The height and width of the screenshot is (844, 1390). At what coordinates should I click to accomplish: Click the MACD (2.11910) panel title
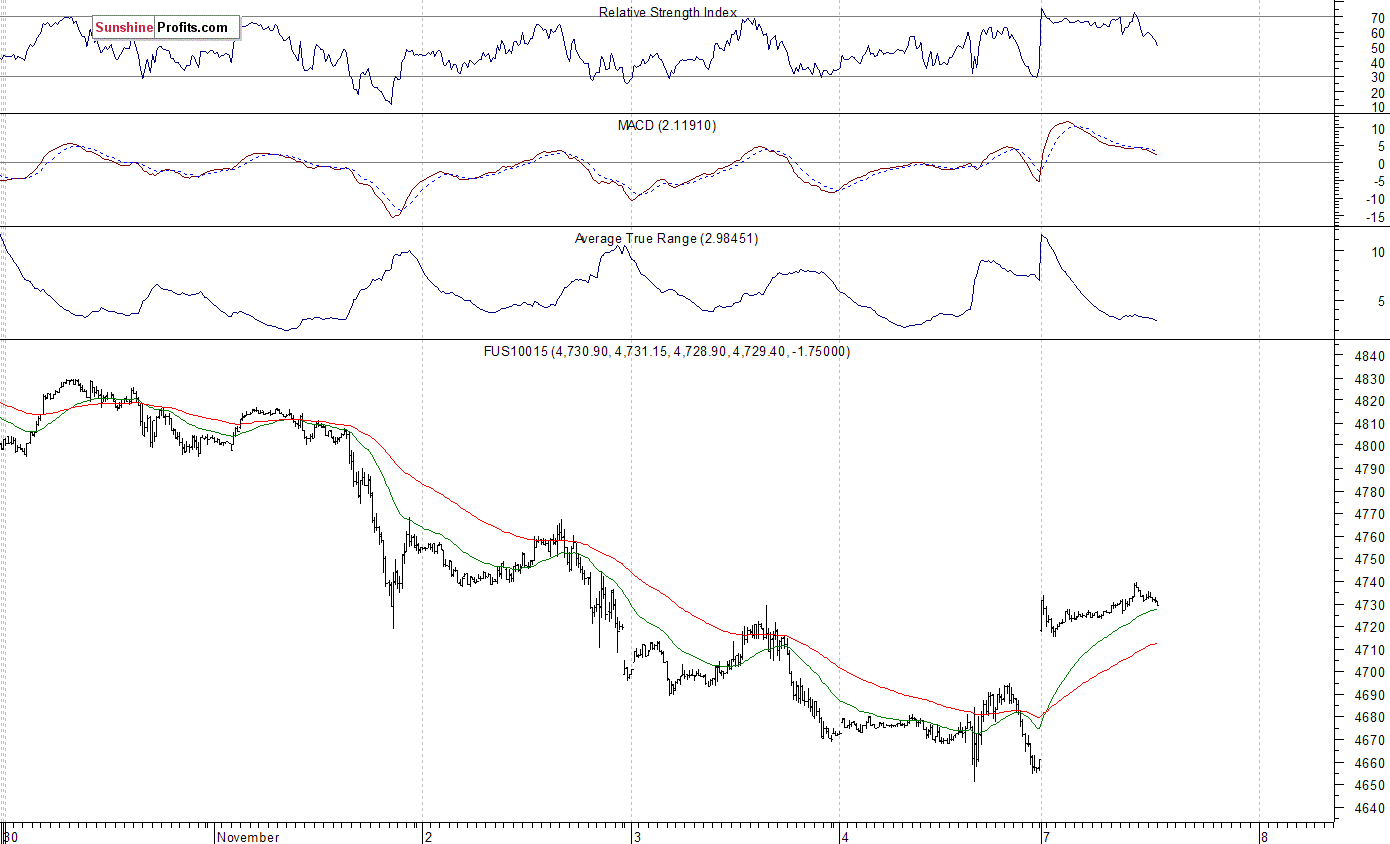click(x=667, y=125)
